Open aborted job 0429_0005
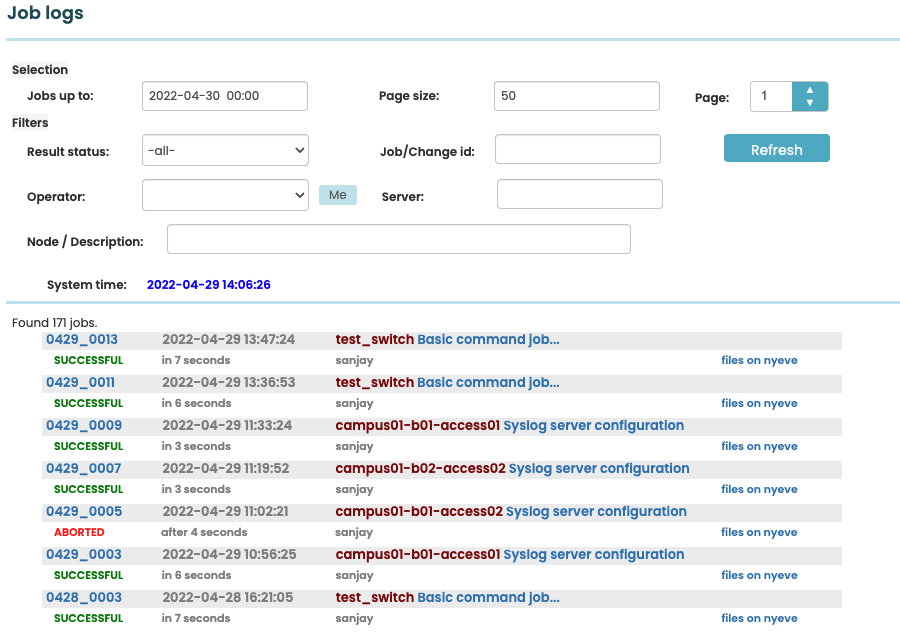900x632 pixels. pos(83,512)
